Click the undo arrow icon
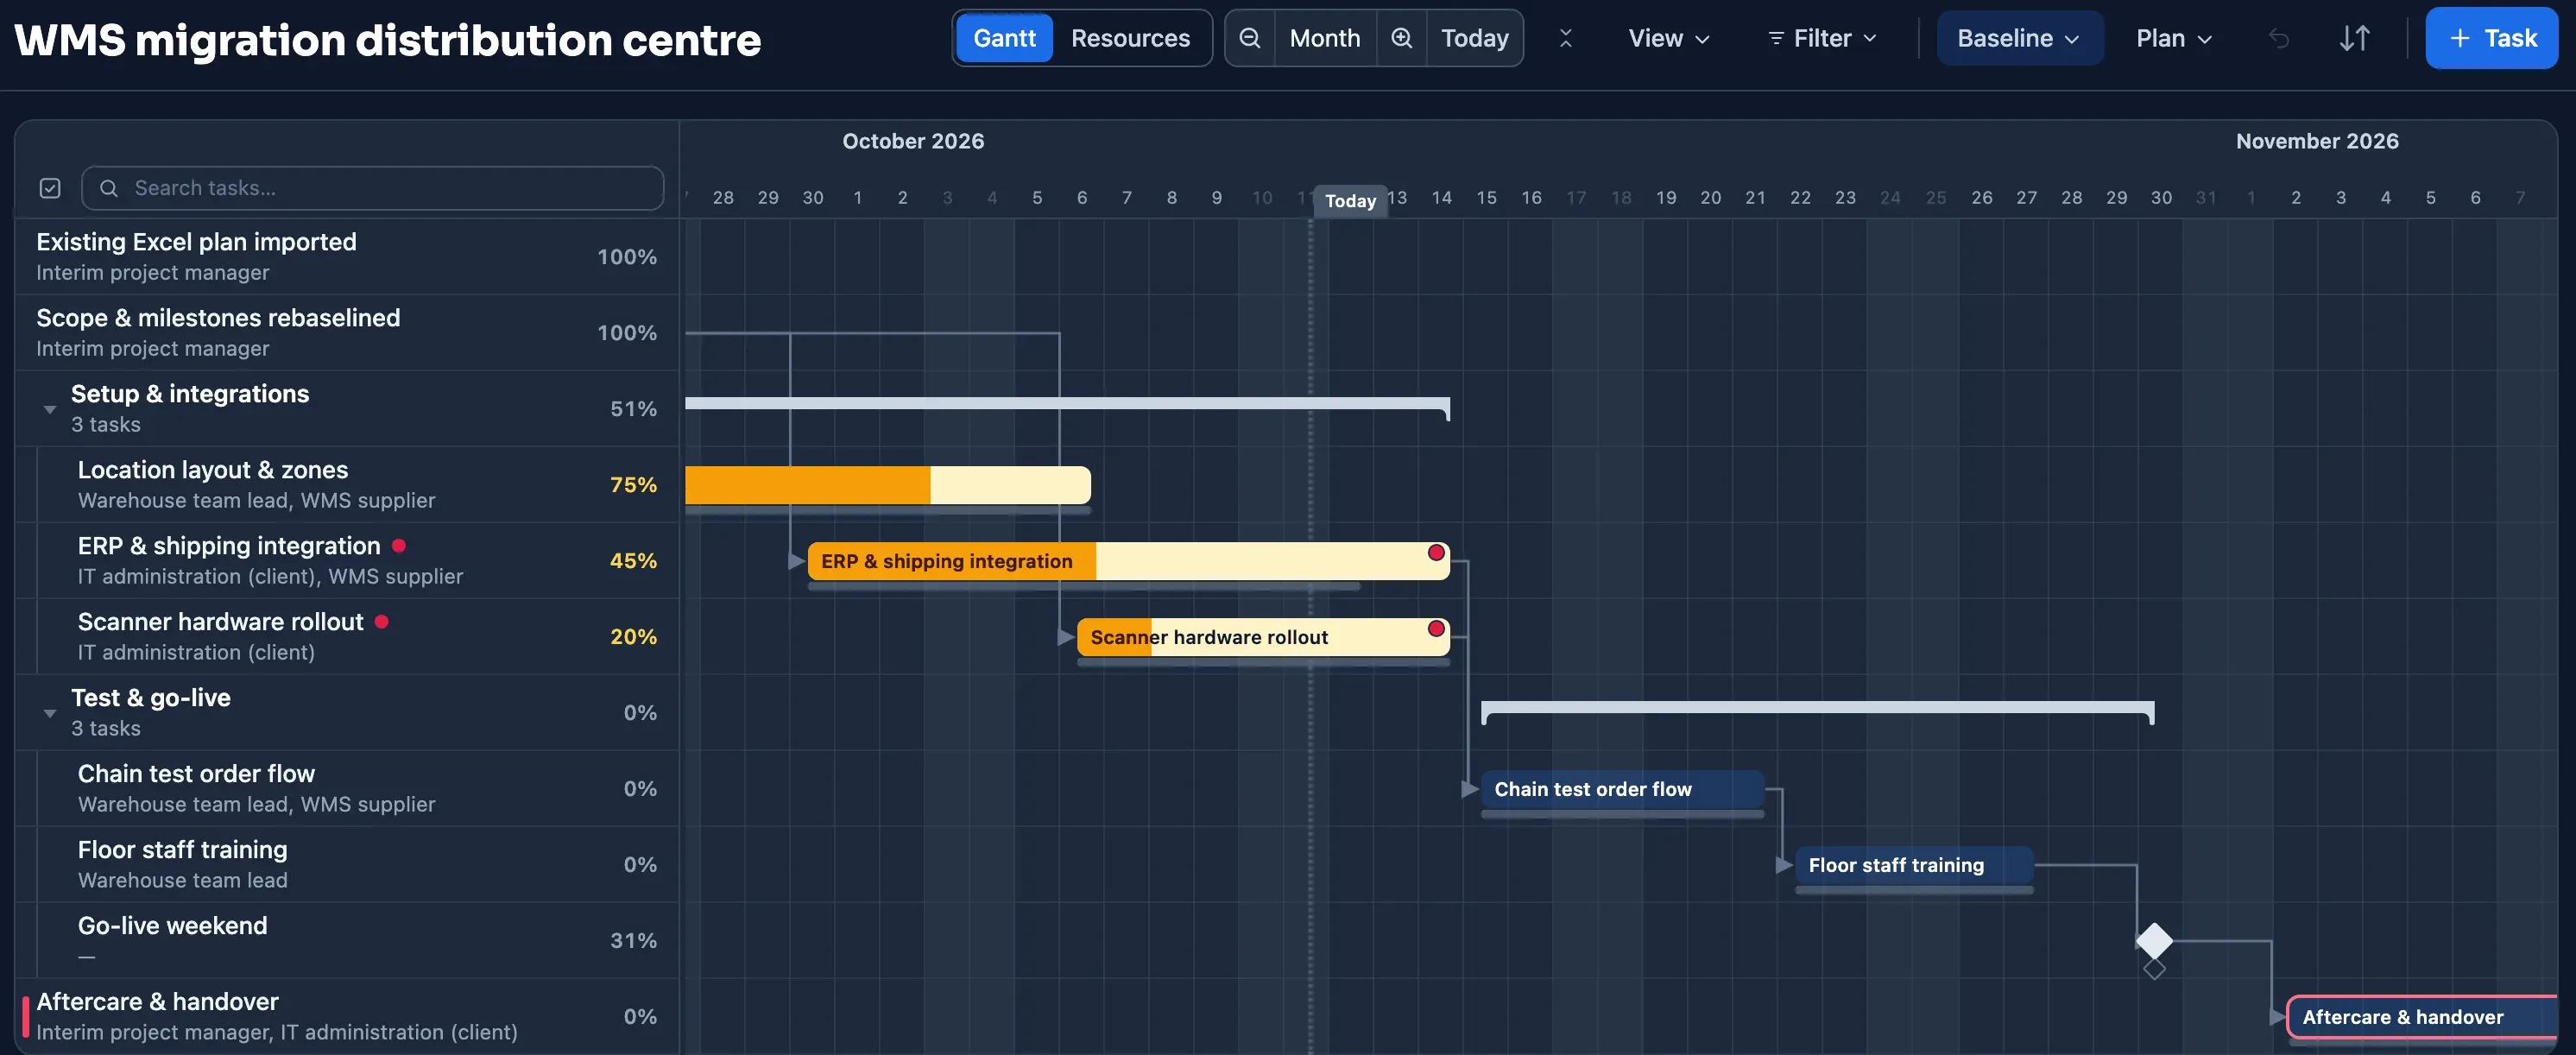This screenshot has width=2576, height=1055. 2279,38
